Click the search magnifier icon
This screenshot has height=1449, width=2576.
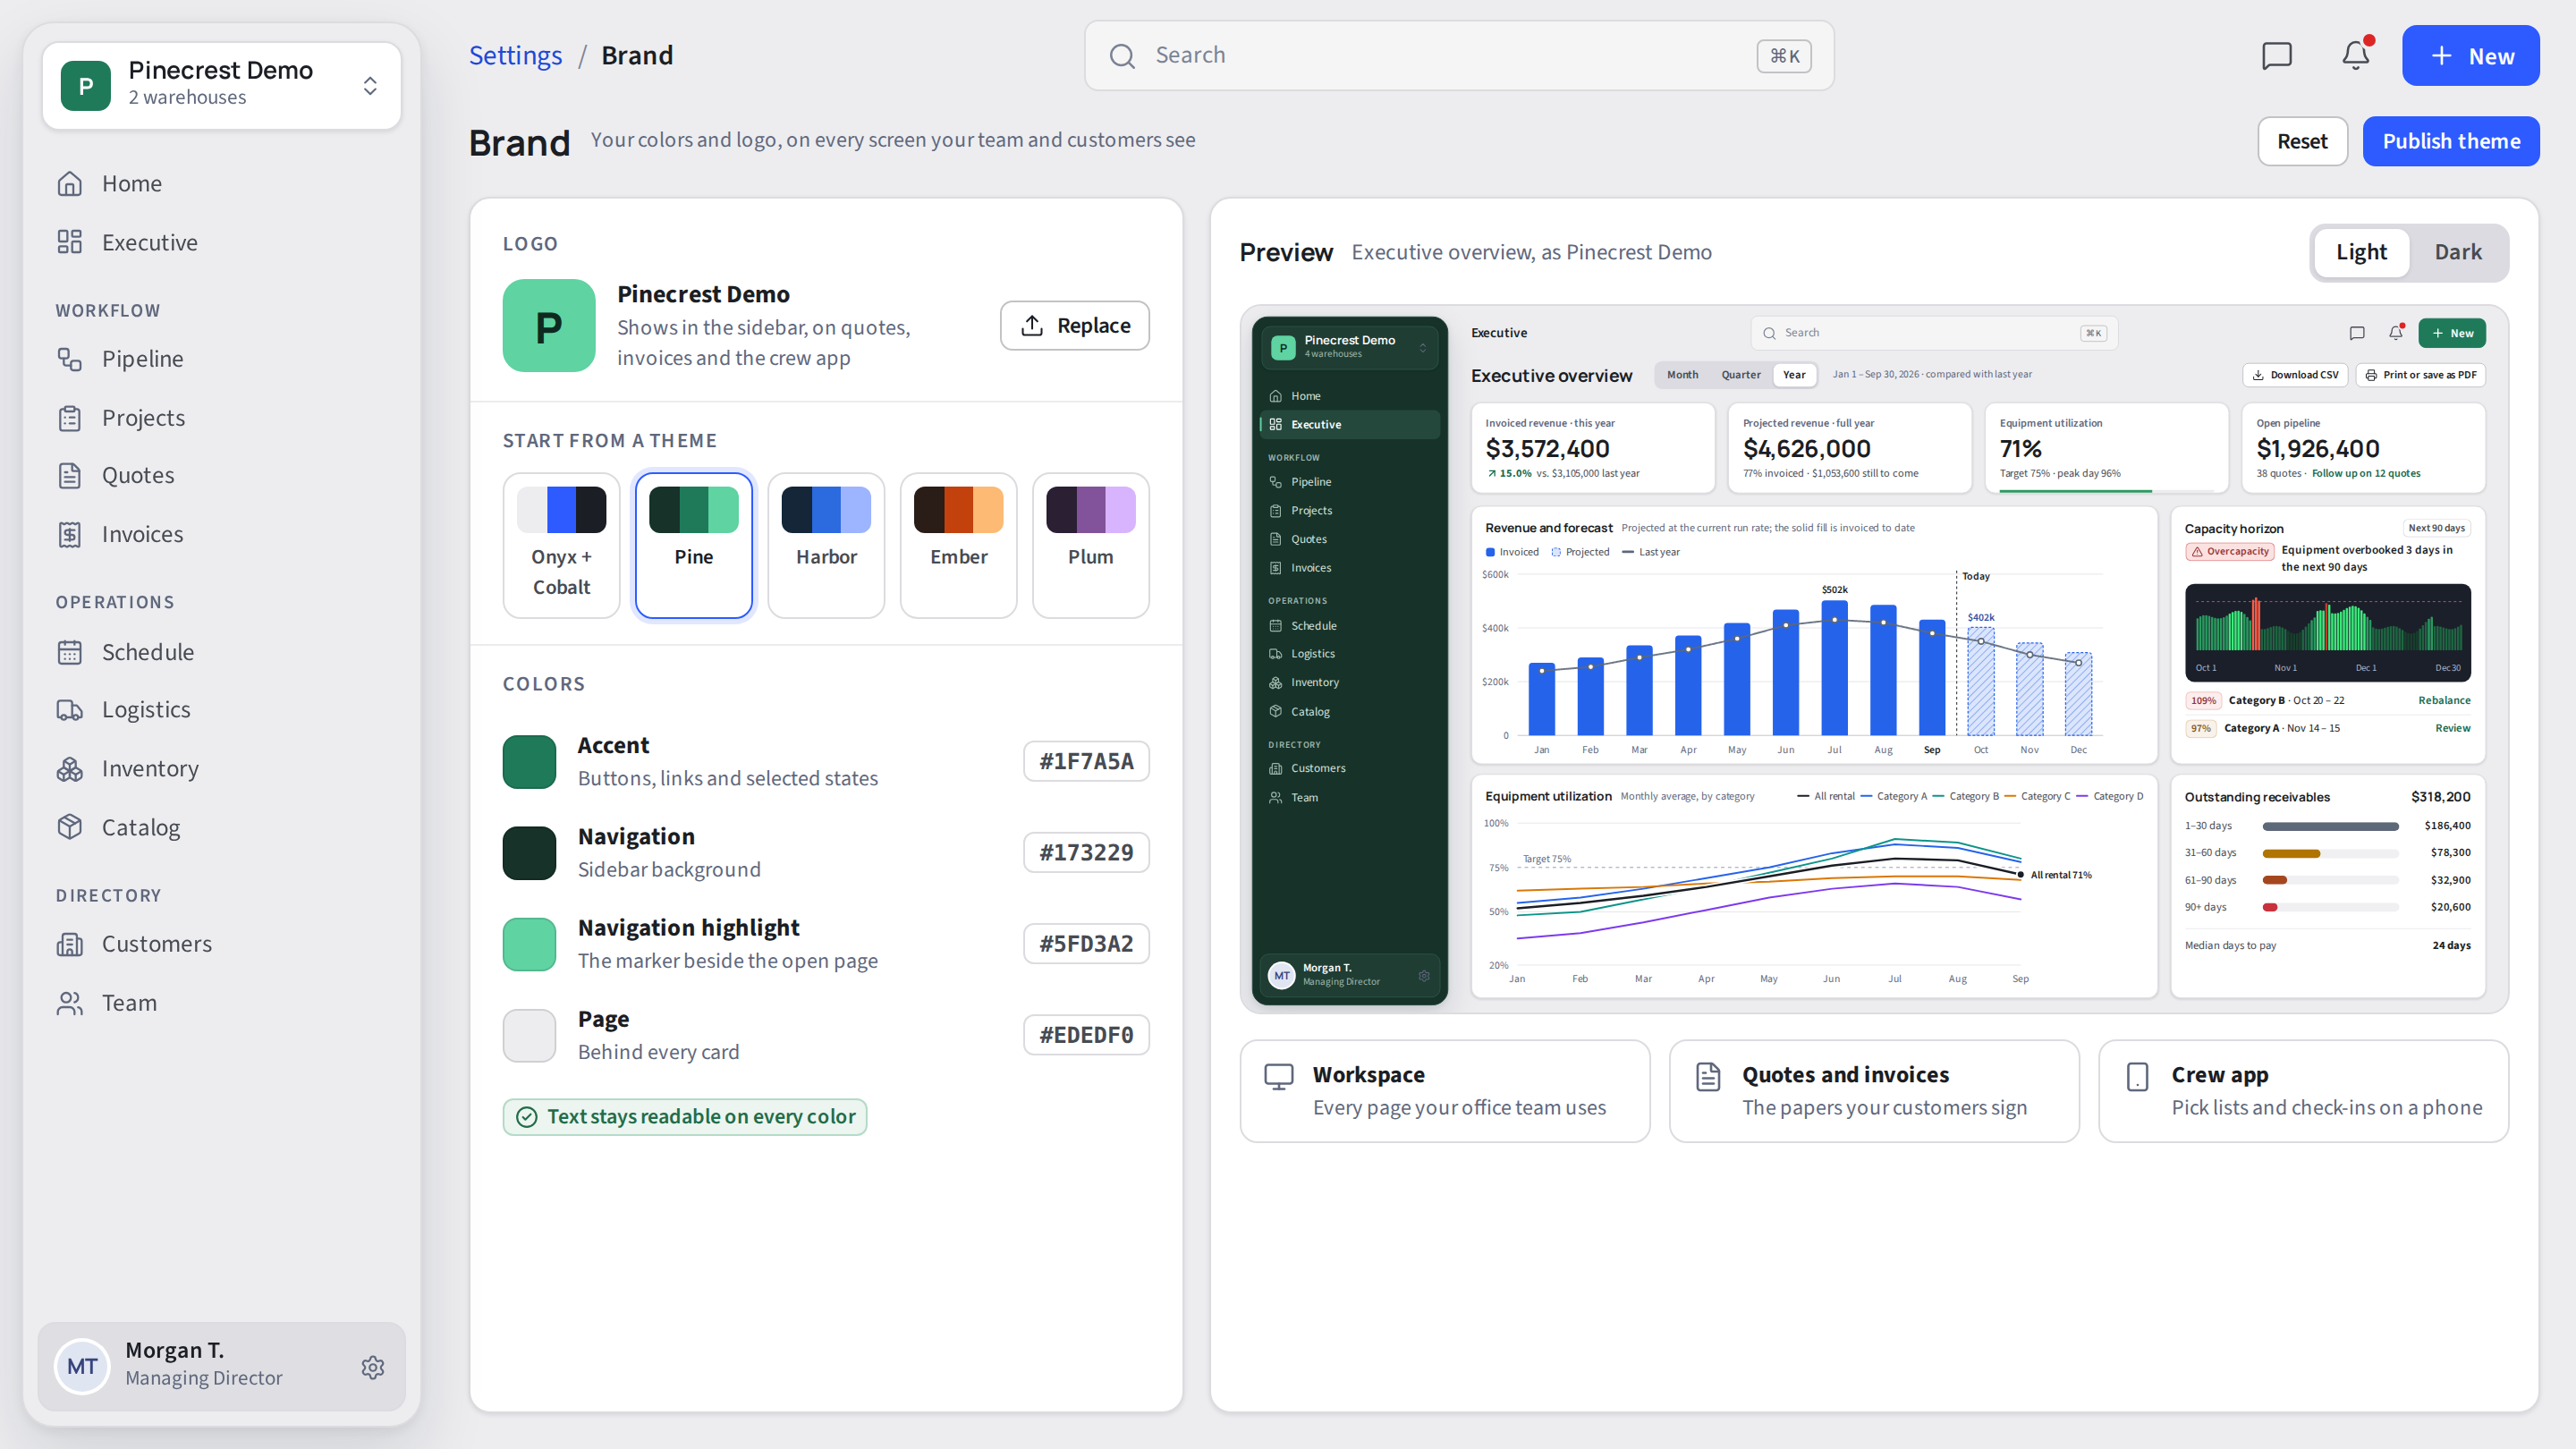click(1122, 56)
